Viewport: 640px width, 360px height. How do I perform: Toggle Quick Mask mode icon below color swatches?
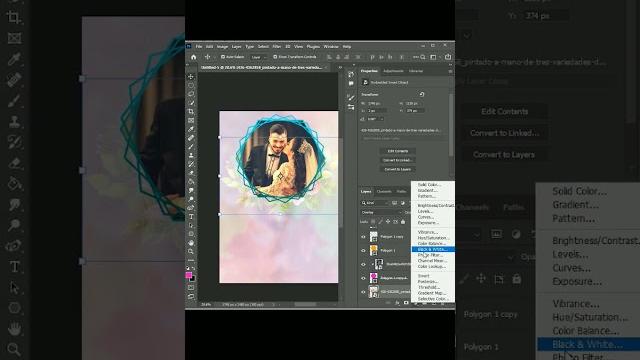pyautogui.click(x=191, y=288)
